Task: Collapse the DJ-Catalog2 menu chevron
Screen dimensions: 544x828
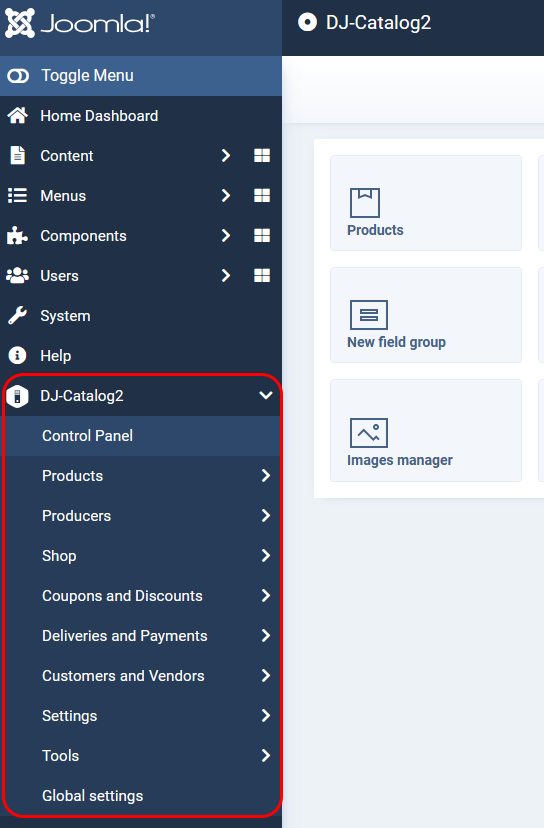Action: 266,395
